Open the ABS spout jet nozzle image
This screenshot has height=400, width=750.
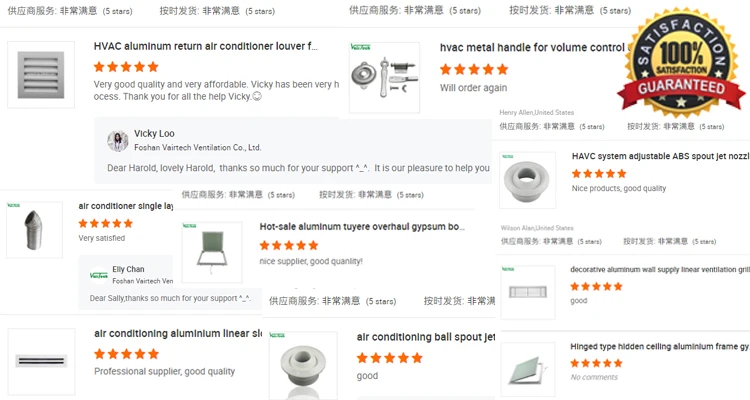(528, 180)
